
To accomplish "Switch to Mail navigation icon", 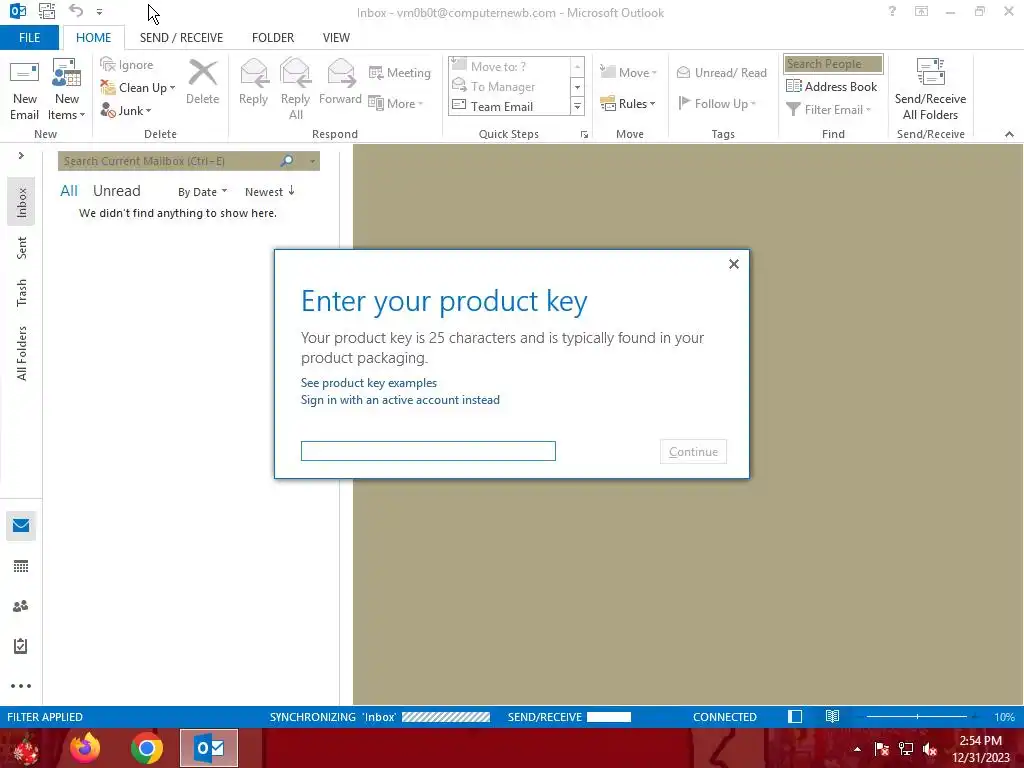I will tap(21, 526).
